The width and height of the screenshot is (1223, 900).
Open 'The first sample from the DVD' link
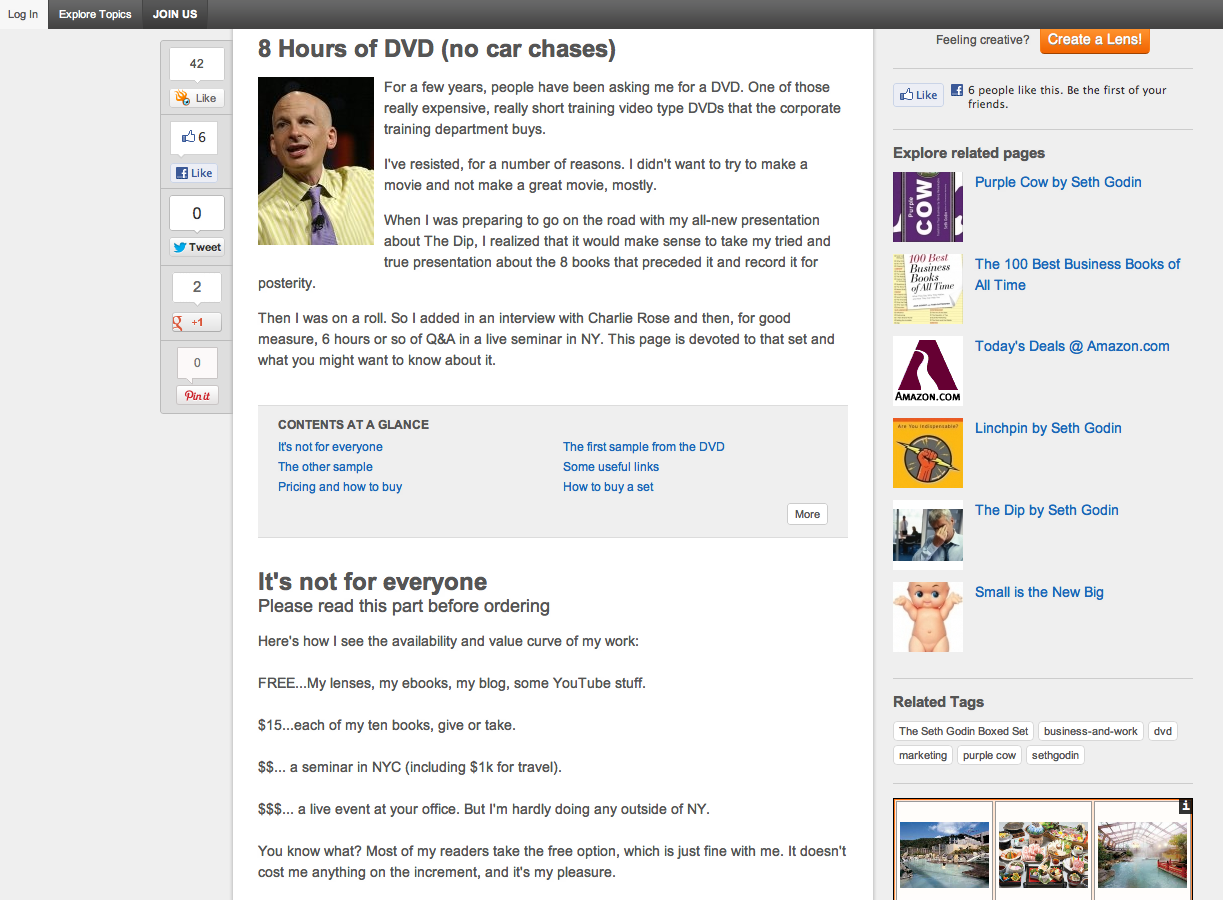click(643, 447)
